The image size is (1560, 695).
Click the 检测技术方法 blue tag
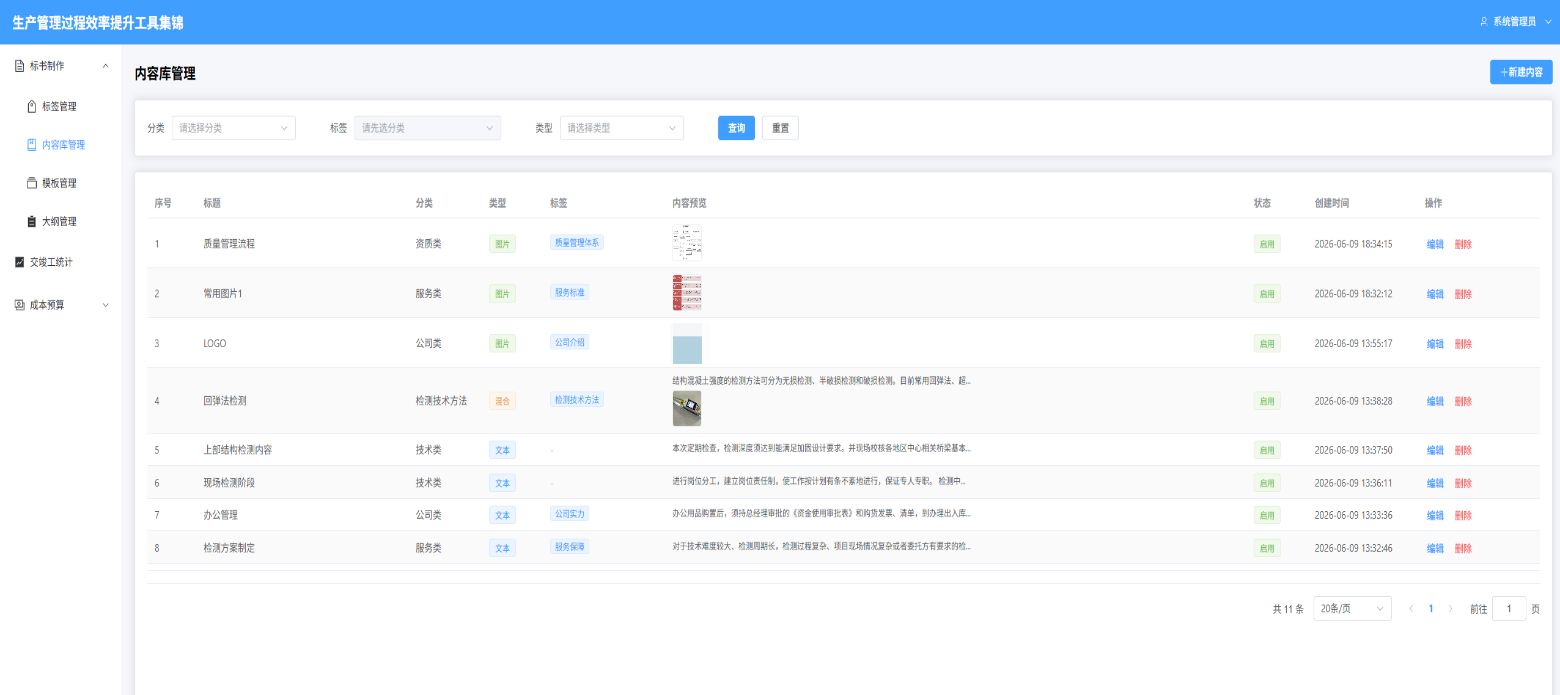pos(577,399)
